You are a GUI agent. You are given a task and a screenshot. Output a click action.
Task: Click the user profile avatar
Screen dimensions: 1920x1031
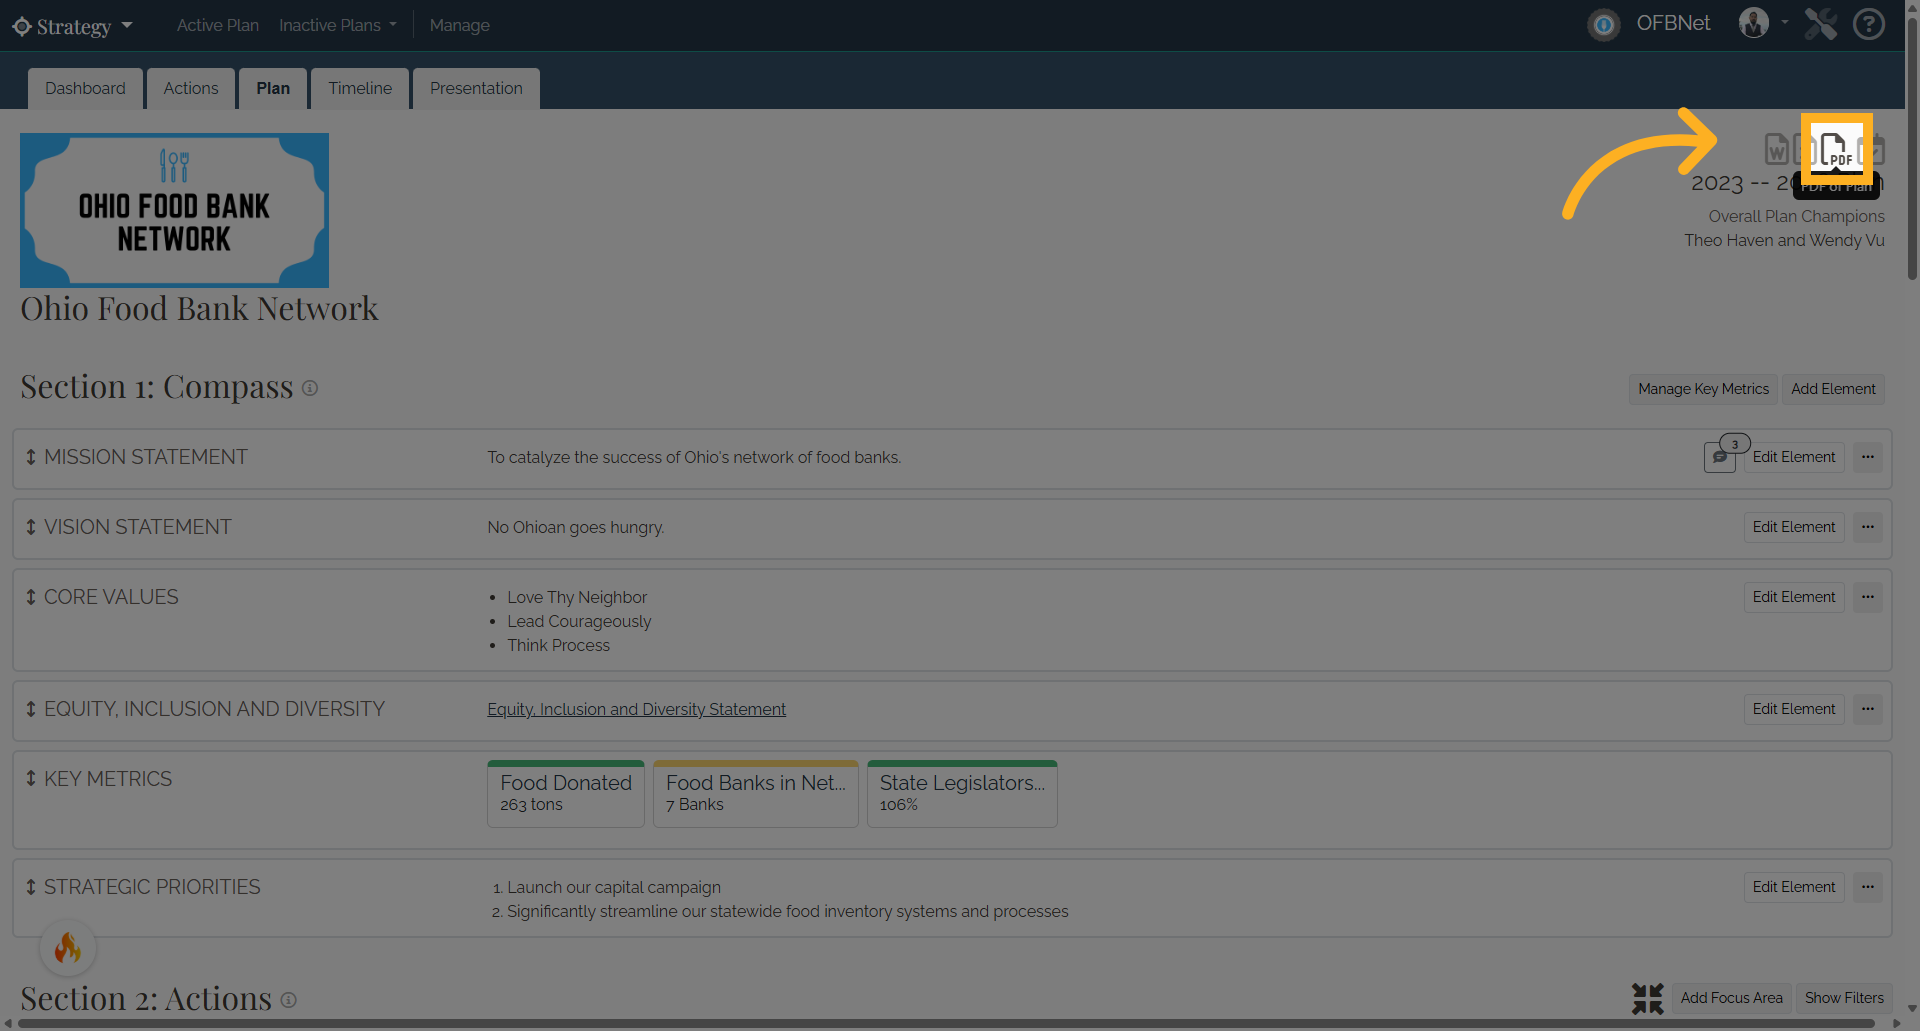1754,23
